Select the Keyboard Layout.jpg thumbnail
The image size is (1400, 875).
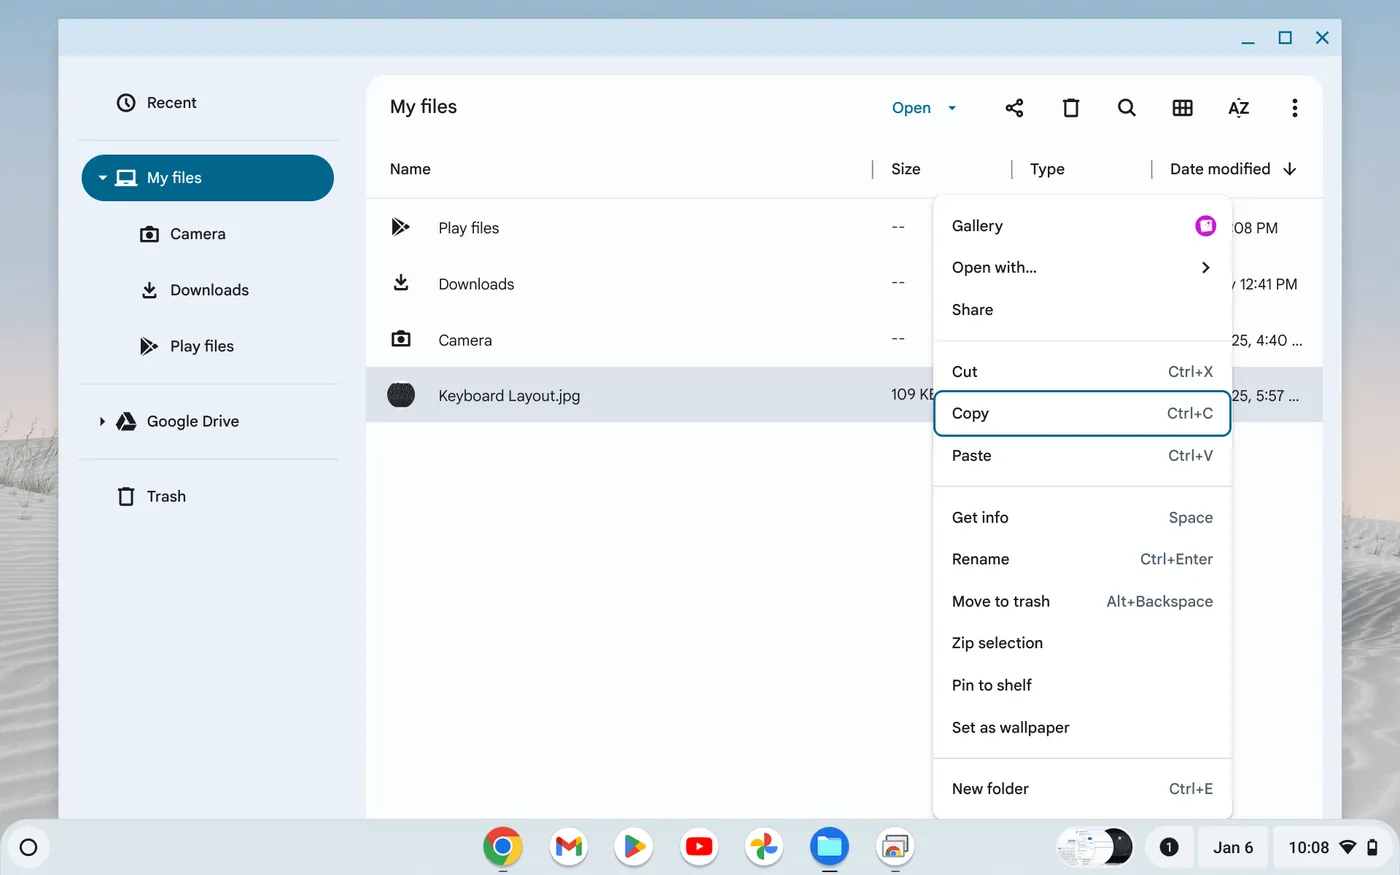(401, 395)
